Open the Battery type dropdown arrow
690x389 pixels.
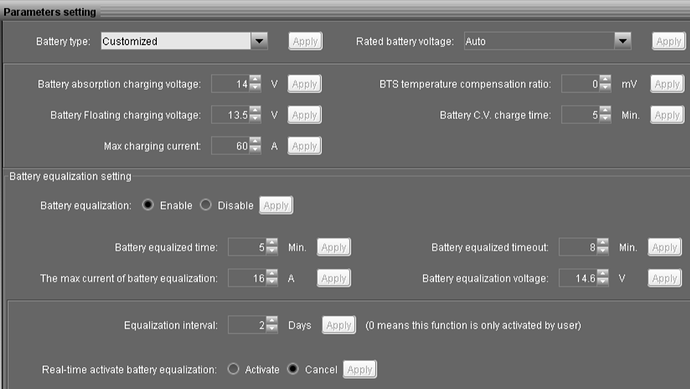[259, 41]
